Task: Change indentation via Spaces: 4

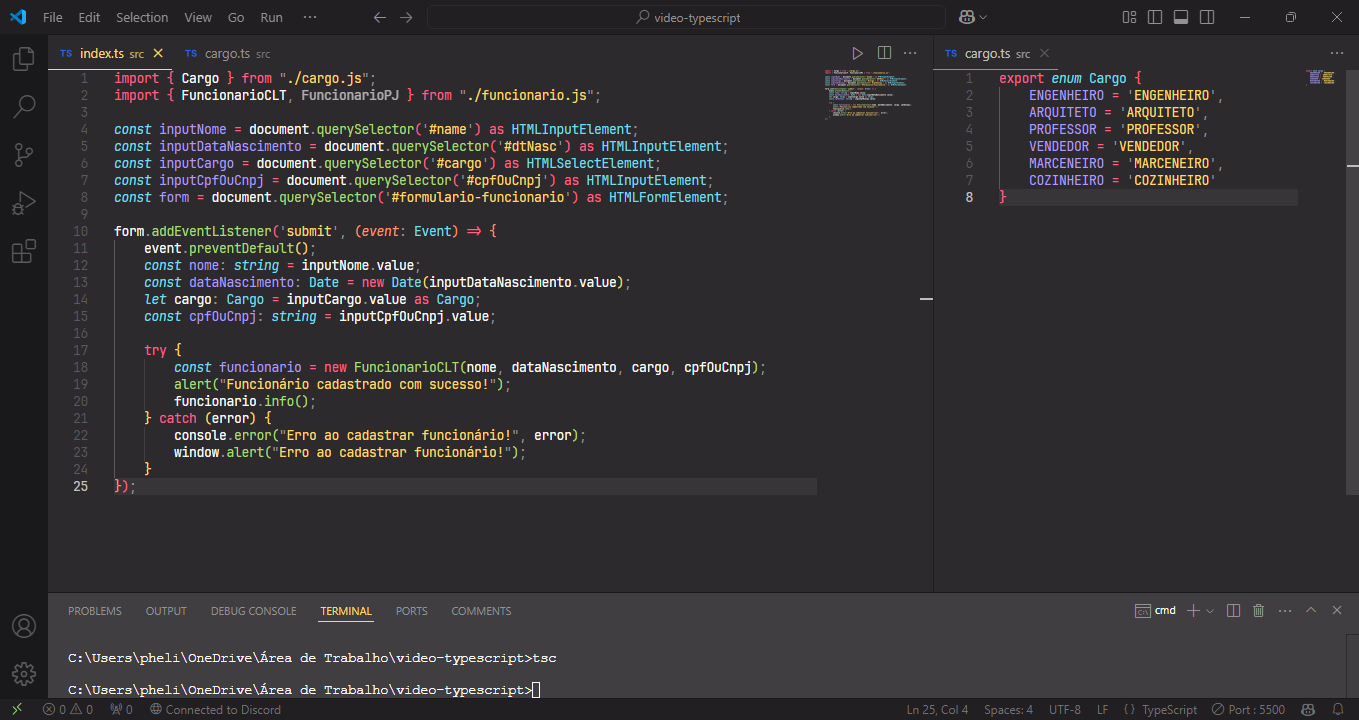Action: [x=1008, y=709]
